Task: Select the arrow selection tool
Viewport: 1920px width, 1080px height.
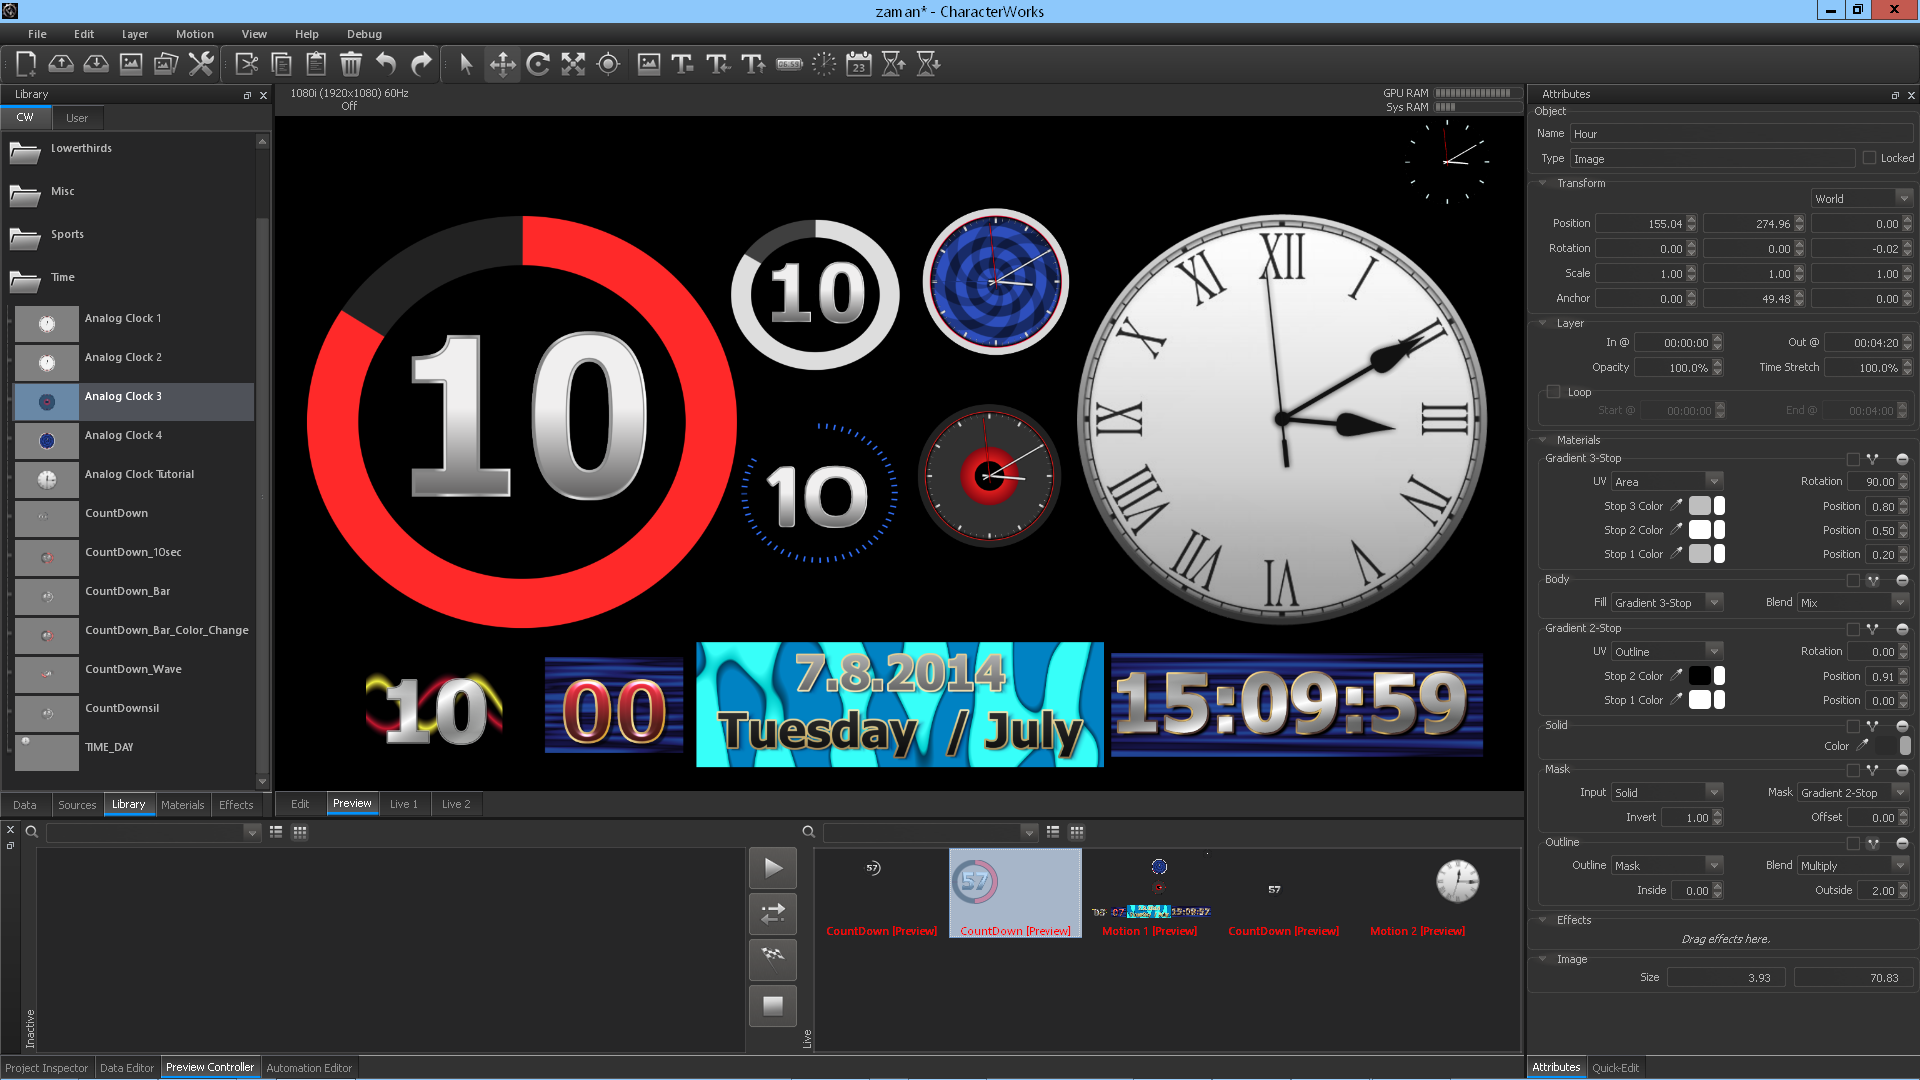Action: [x=465, y=64]
